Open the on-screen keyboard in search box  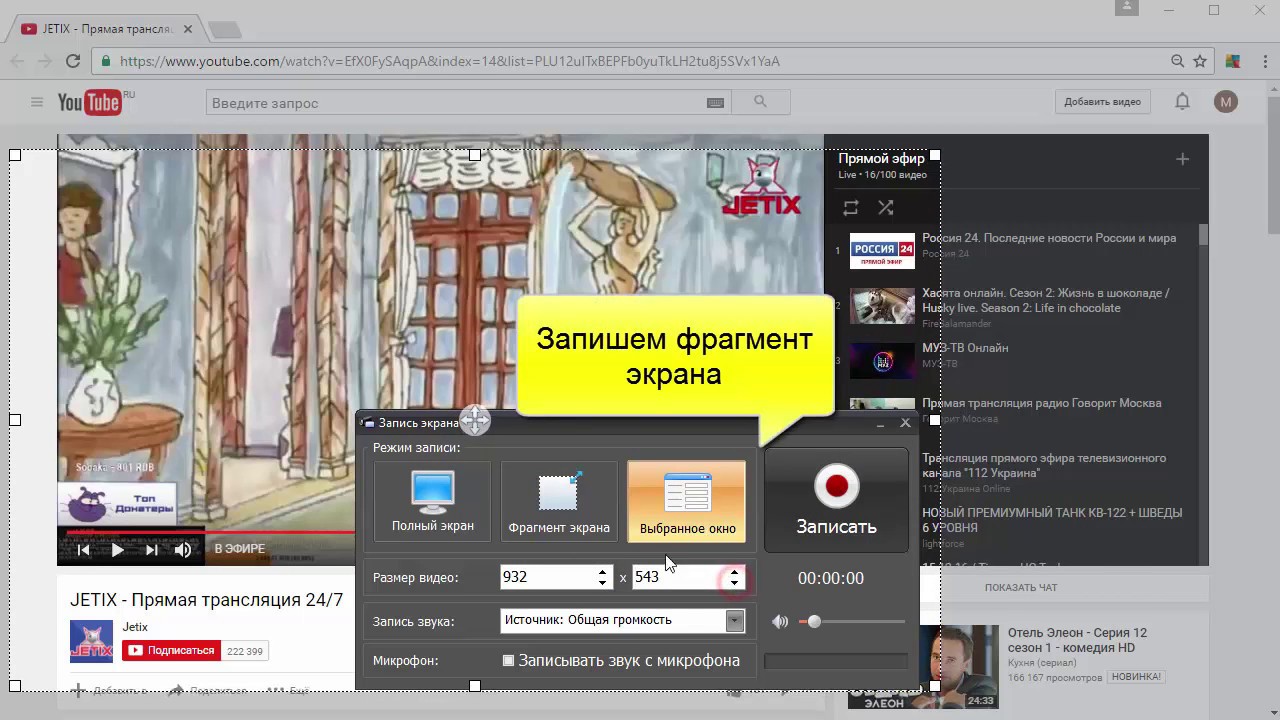pos(715,102)
